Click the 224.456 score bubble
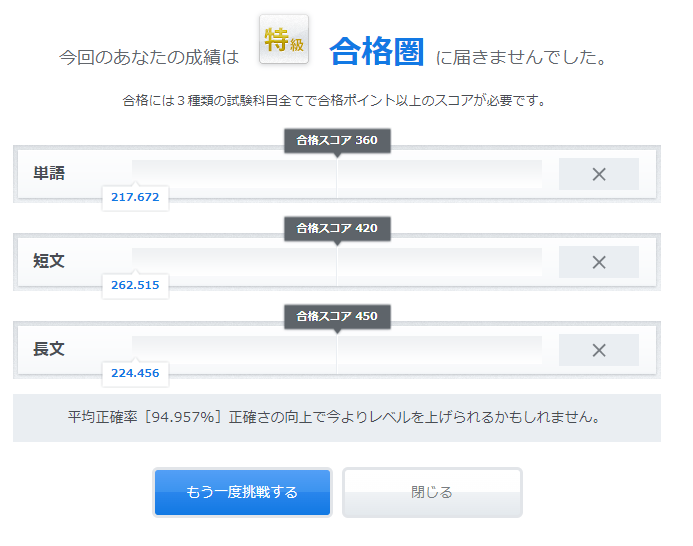 point(135,373)
